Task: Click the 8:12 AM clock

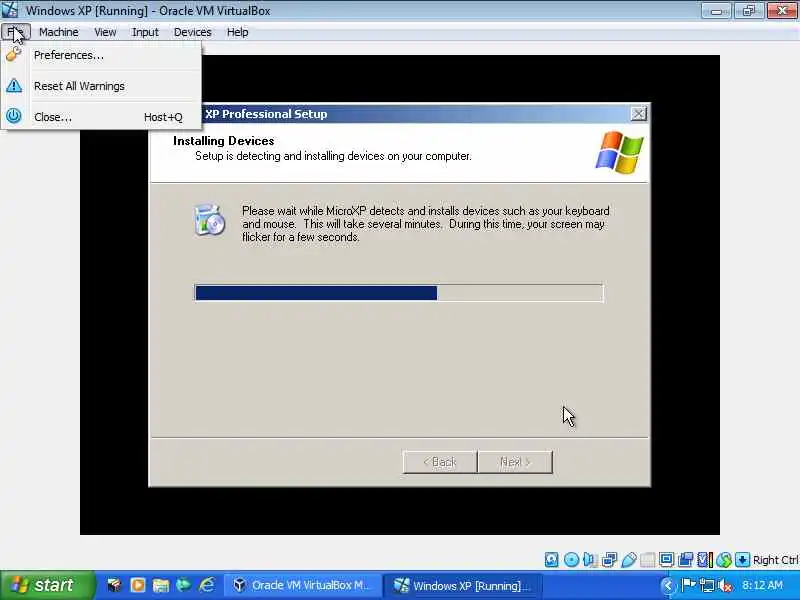Action: coord(762,585)
